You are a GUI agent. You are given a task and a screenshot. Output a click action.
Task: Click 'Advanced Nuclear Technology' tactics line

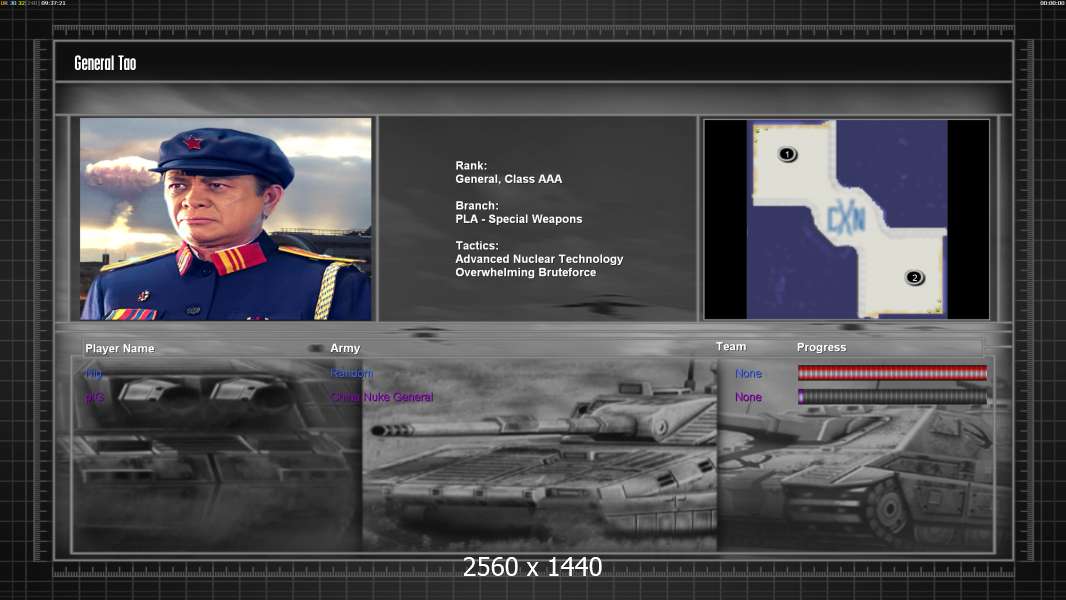[x=539, y=259]
